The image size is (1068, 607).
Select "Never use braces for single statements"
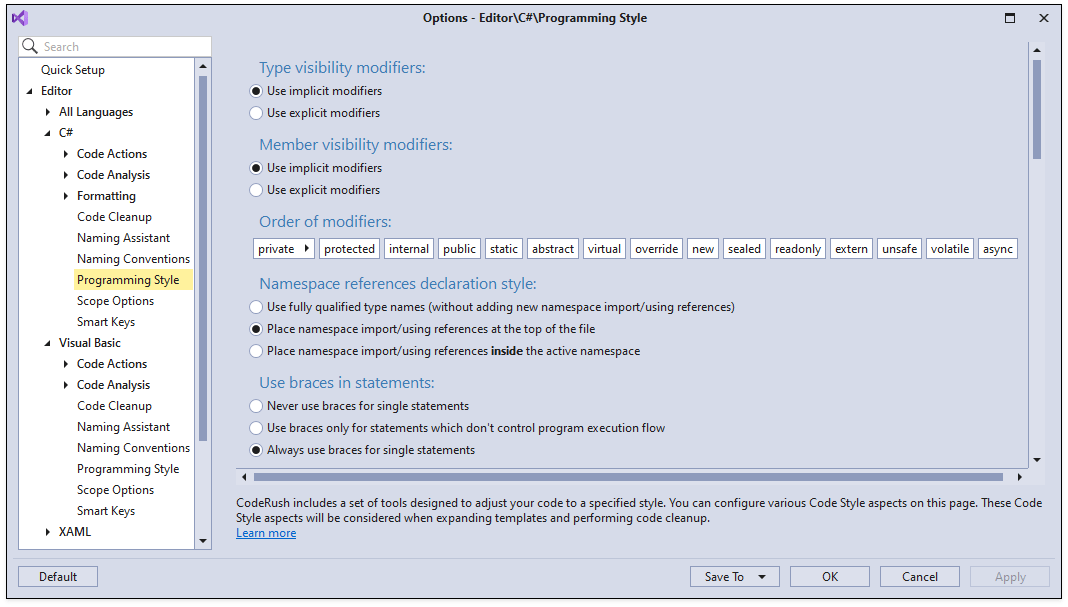[256, 406]
